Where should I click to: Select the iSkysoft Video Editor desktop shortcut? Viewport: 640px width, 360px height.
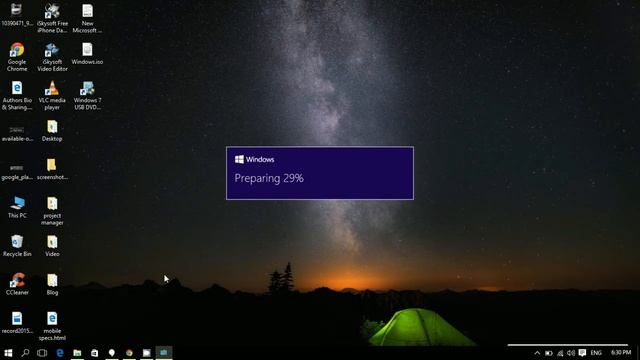[52, 57]
